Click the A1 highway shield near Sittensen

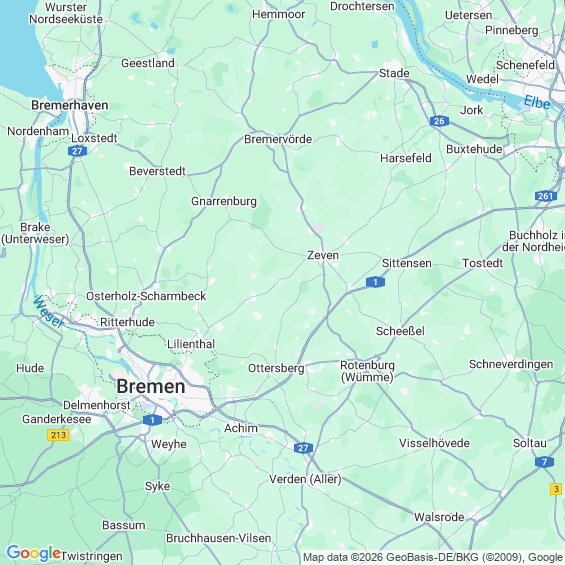[x=375, y=282]
